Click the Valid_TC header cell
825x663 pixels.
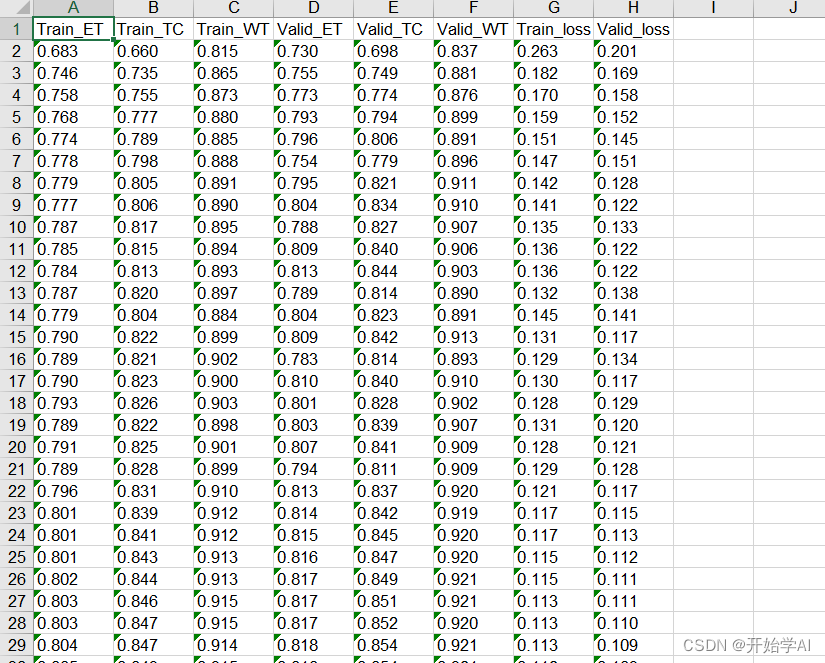point(393,29)
